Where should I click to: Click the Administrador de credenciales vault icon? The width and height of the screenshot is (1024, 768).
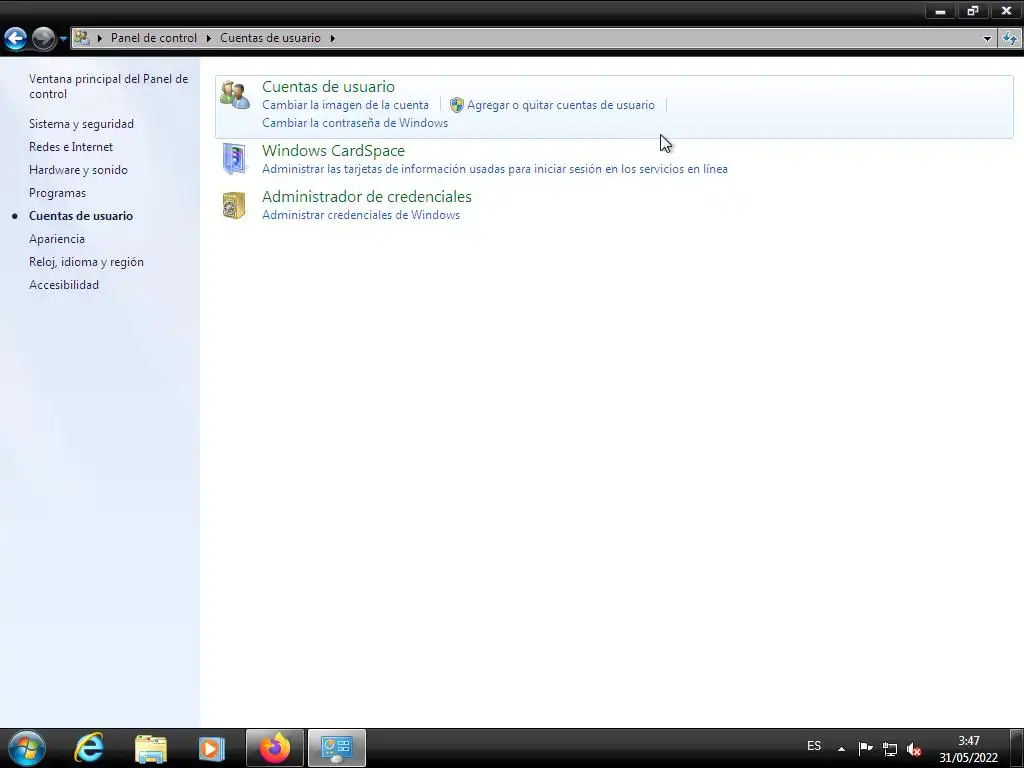click(x=234, y=205)
